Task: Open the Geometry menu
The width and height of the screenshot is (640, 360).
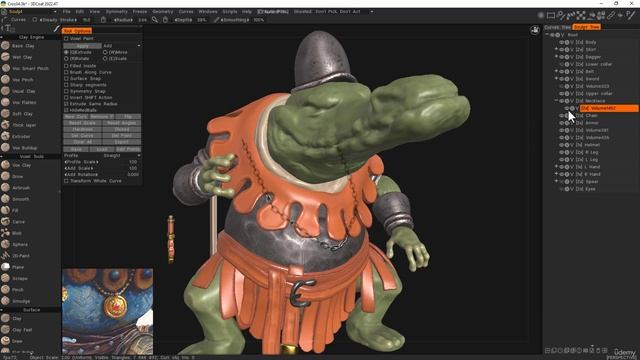Action: [163, 12]
